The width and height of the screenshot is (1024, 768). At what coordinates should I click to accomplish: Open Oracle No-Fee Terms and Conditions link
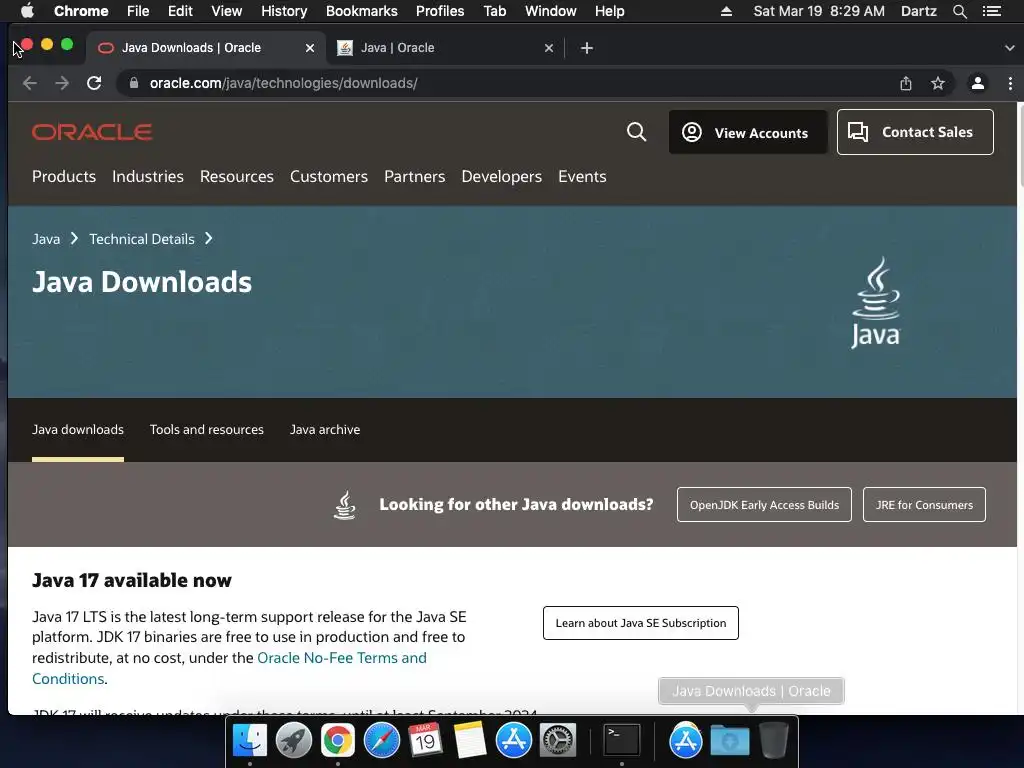pyautogui.click(x=342, y=658)
